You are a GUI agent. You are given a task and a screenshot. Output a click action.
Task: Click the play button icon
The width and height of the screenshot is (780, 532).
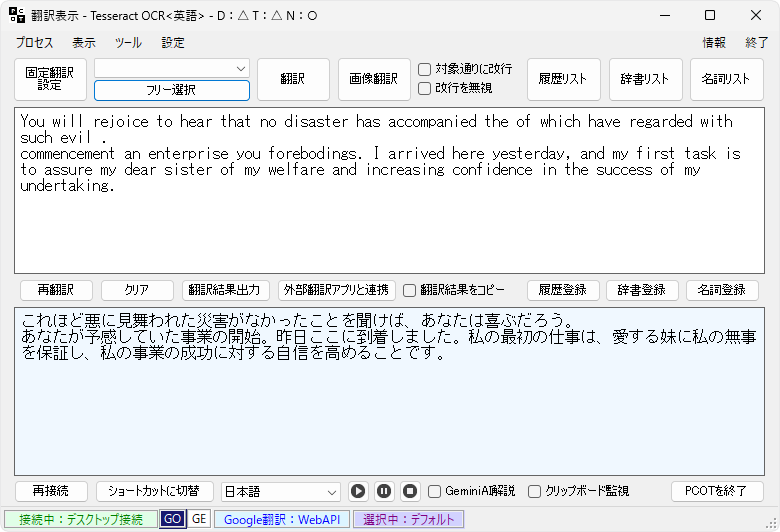[x=358, y=491]
